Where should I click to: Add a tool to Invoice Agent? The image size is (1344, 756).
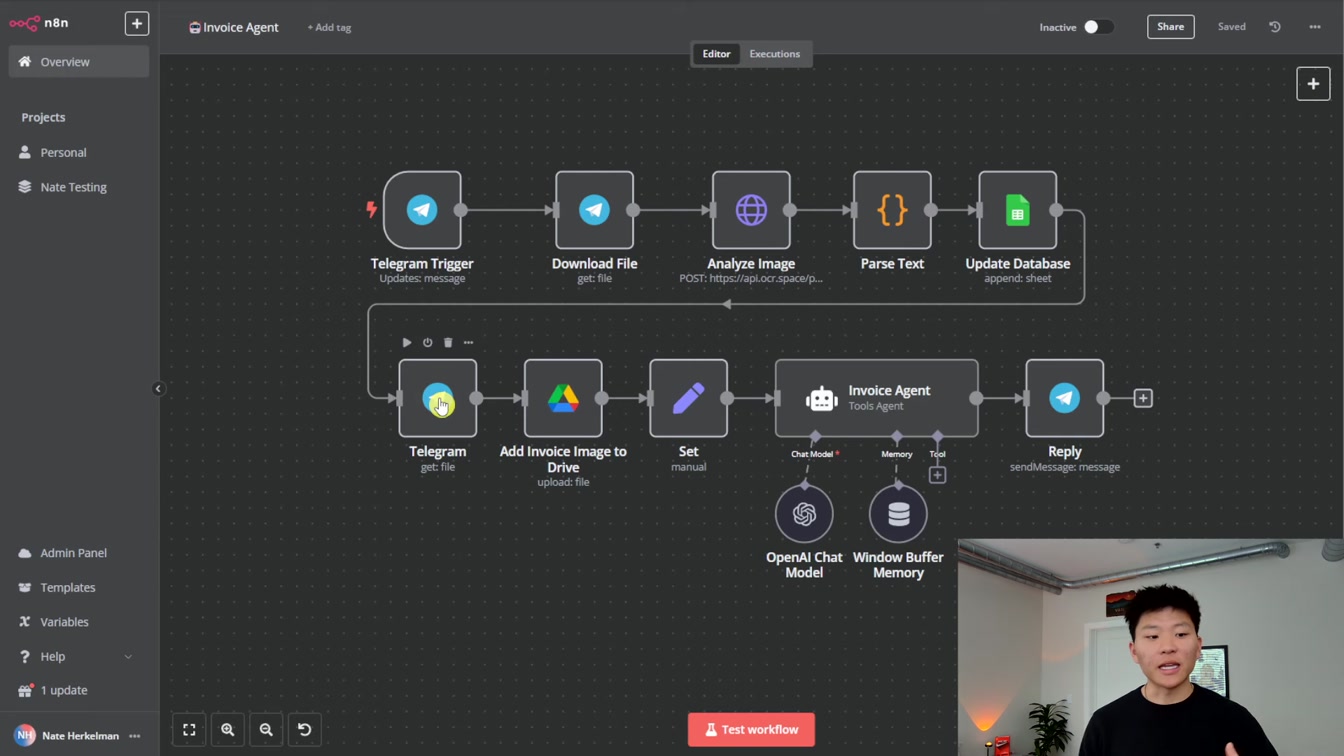tap(937, 475)
